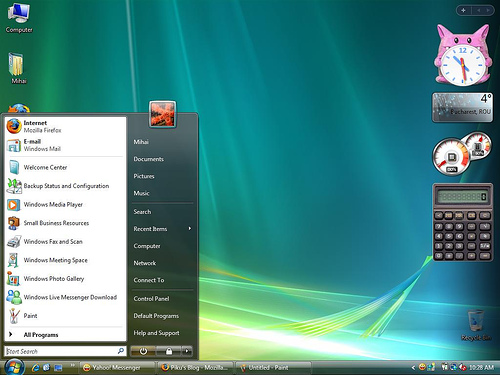This screenshot has width=500, height=375.
Task: Launch Windows Mail E-mail entry
Action: [x=65, y=145]
